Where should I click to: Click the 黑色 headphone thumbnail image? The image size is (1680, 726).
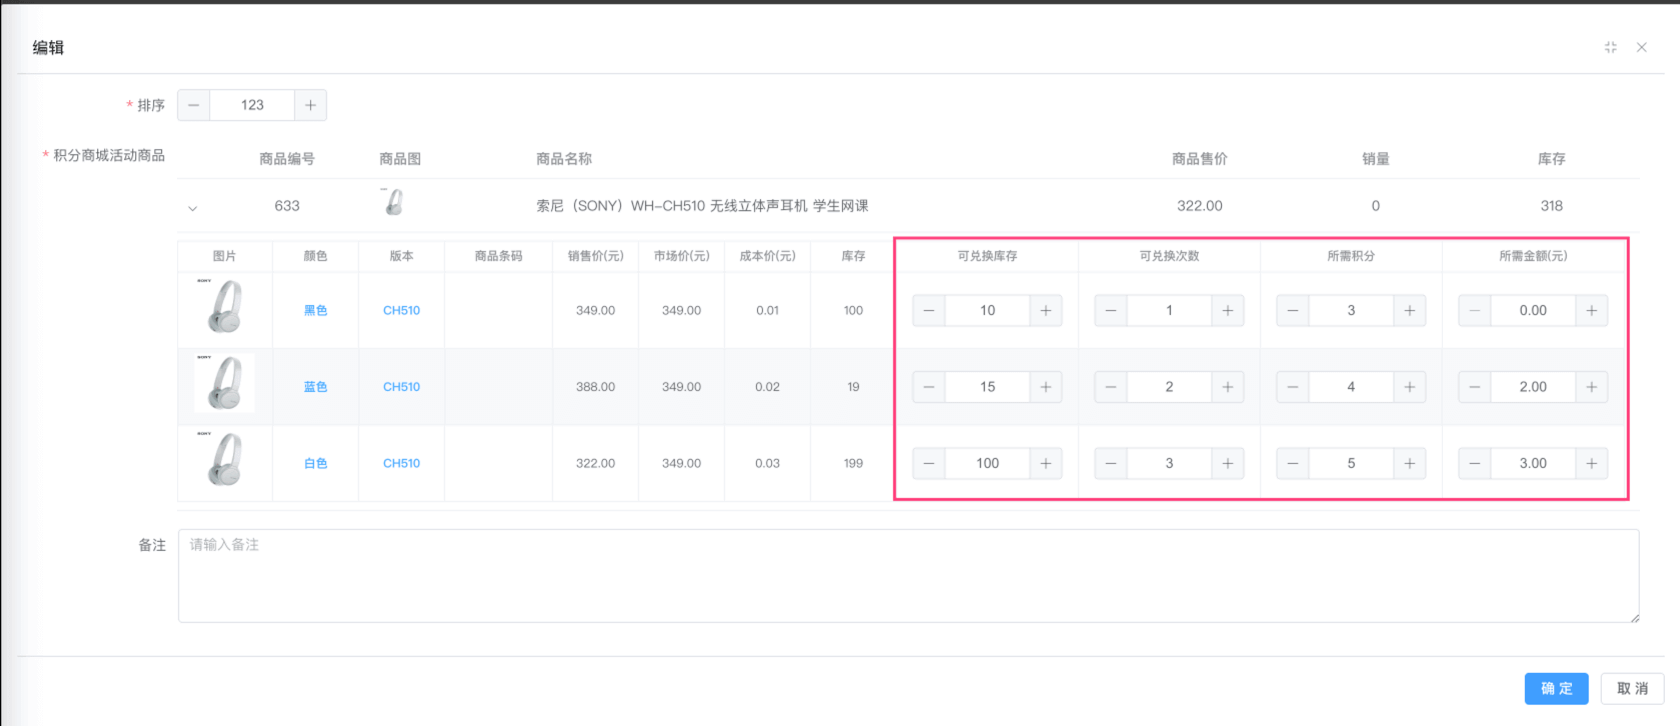[x=225, y=308]
